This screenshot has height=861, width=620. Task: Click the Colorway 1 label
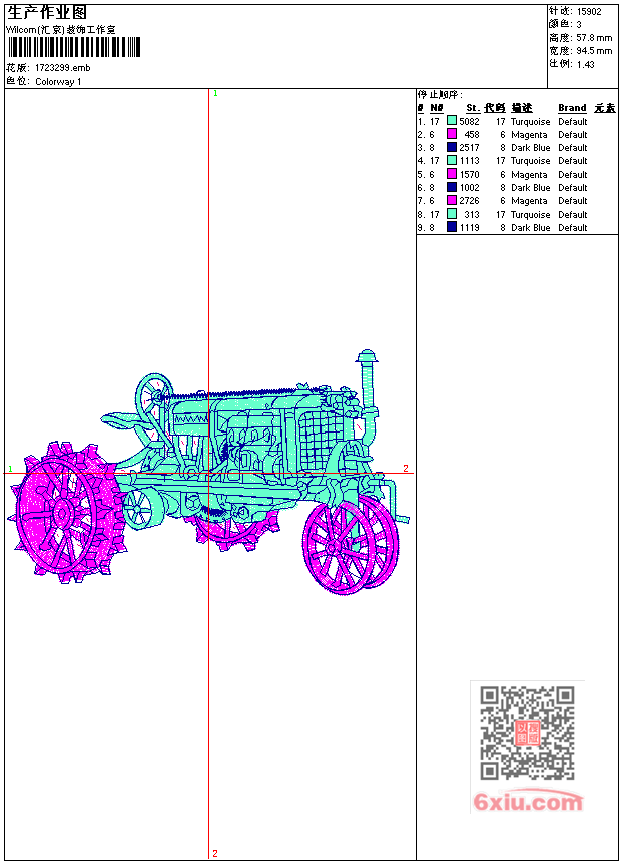point(58,82)
